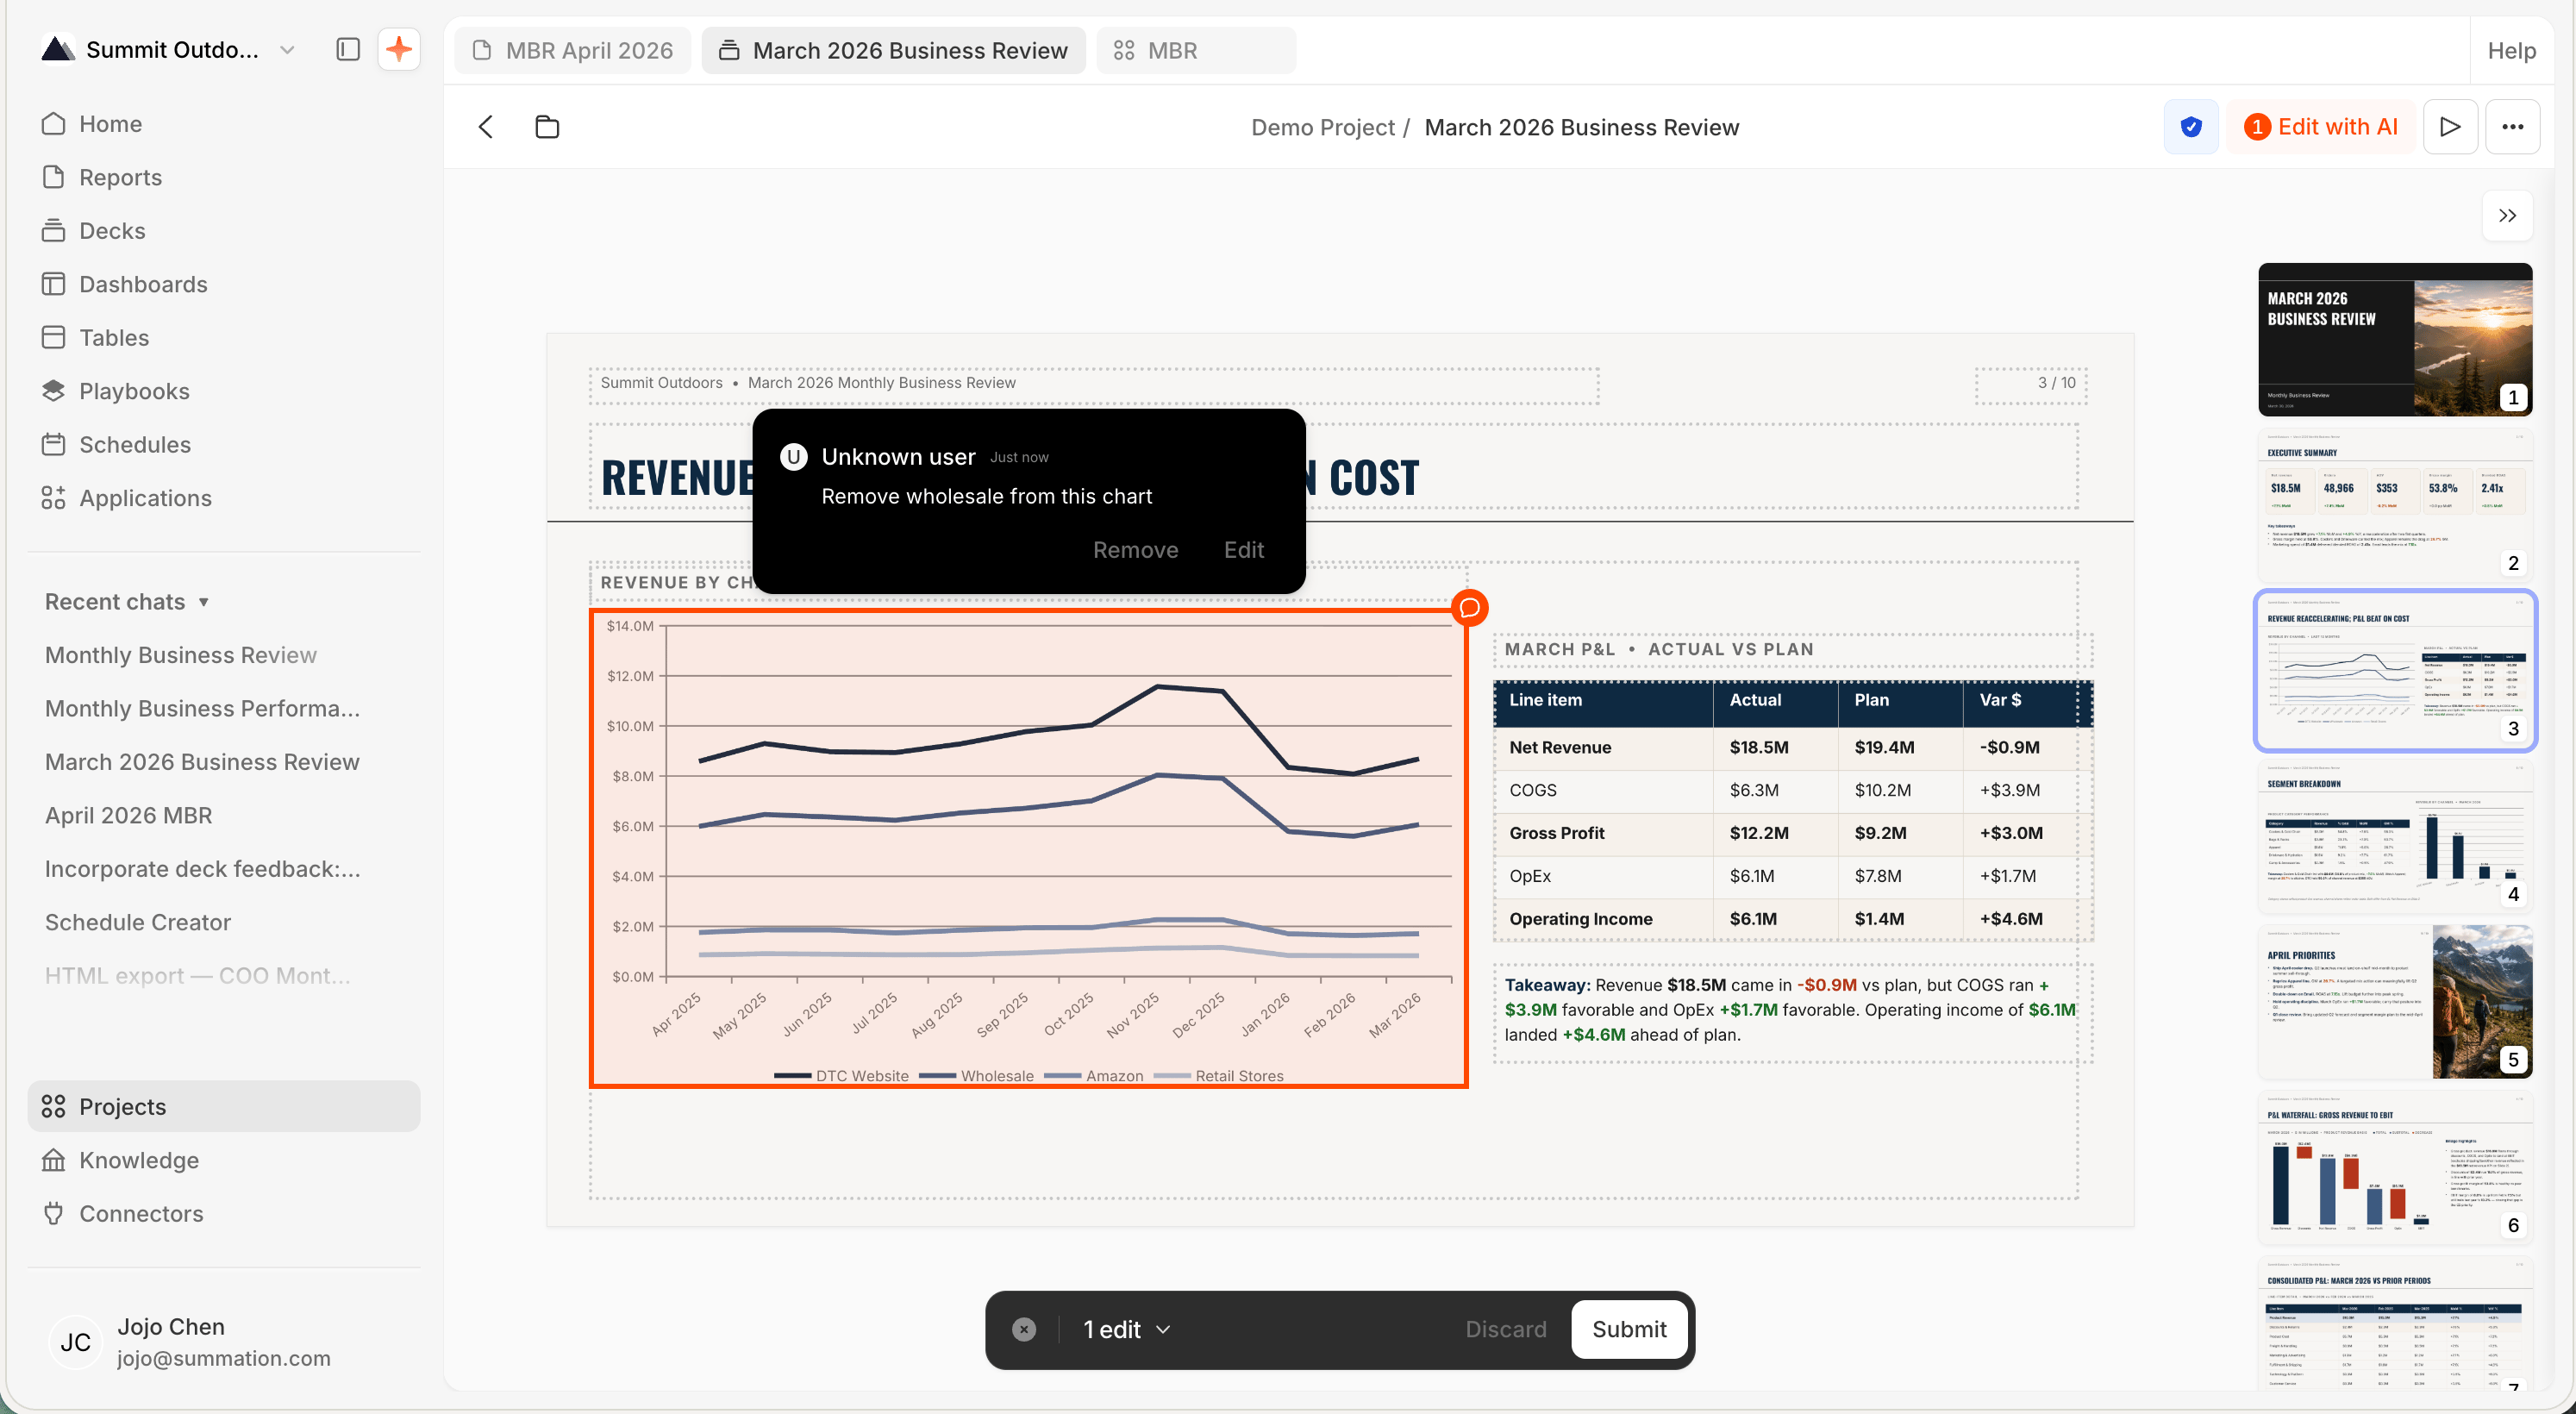
Task: Open Applications in the sidebar
Action: click(224, 498)
